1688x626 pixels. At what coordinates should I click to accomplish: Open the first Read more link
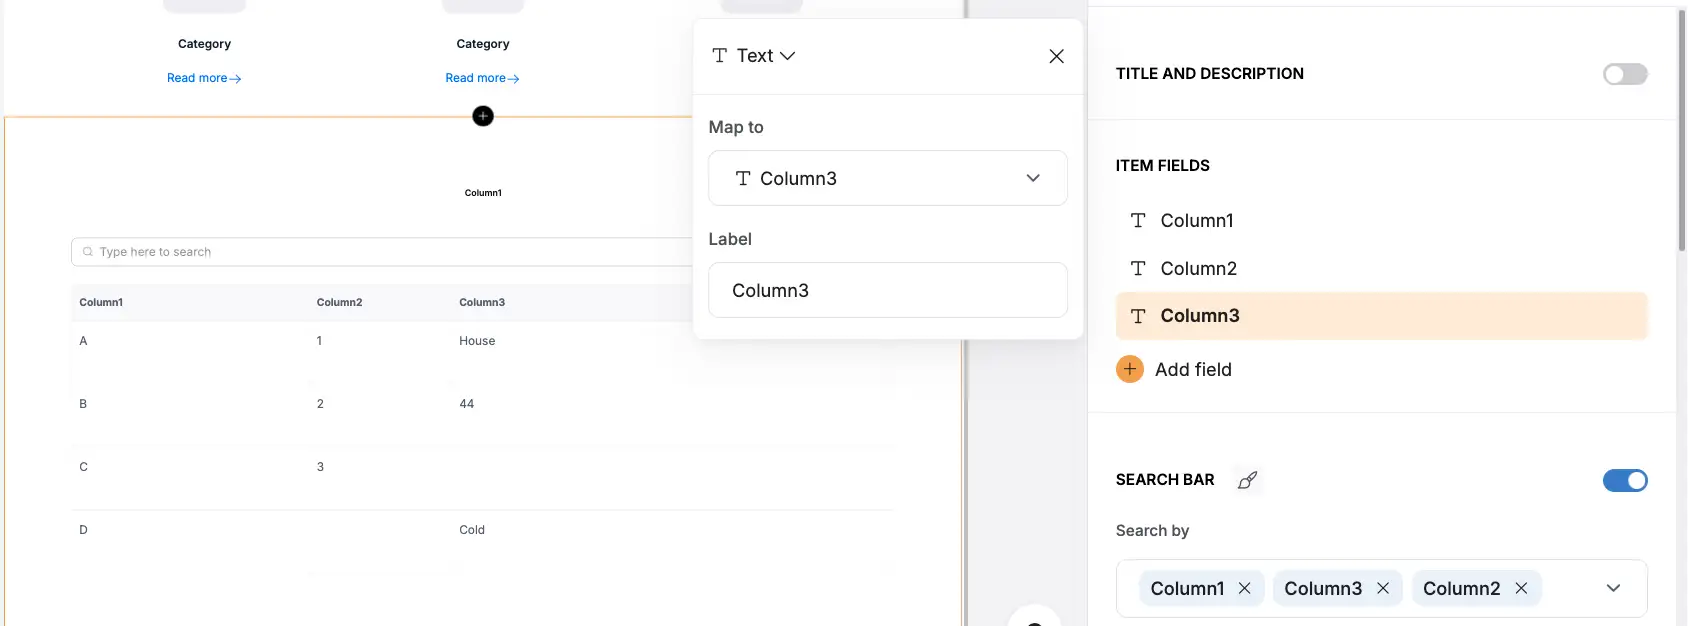(x=204, y=78)
